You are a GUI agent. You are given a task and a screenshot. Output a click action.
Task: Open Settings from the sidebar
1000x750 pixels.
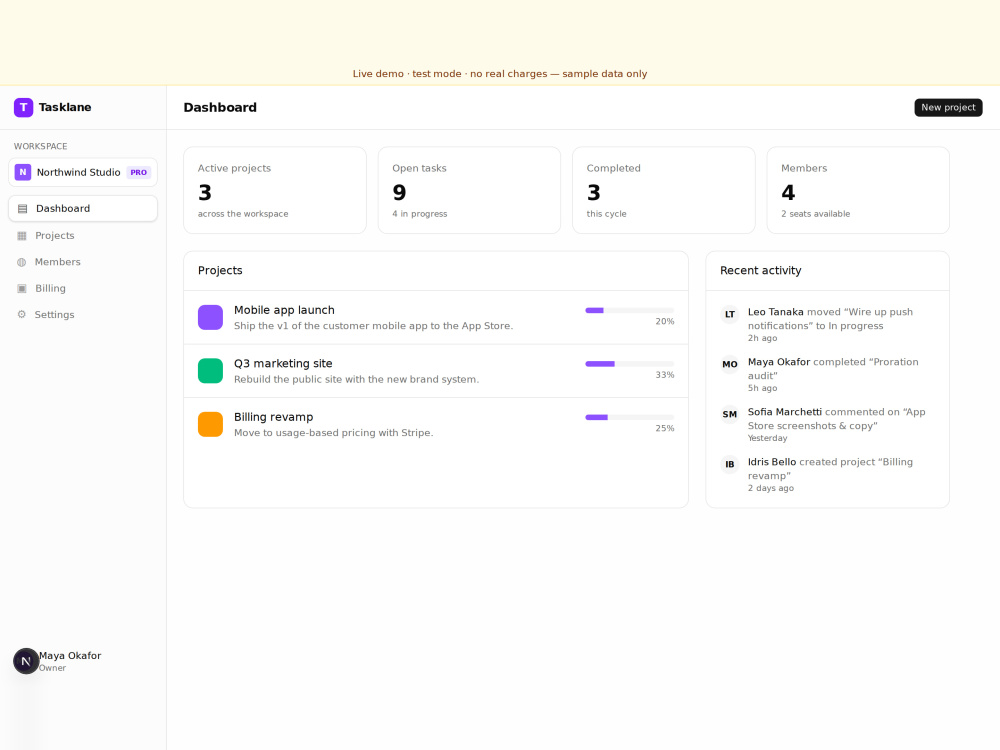tap(83, 314)
